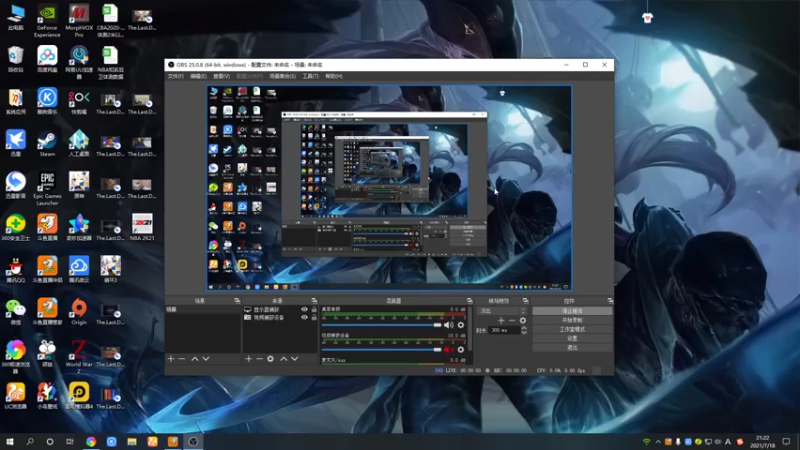800x450 pixels.
Task: Open World War Z desktop shortcut
Action: [x=79, y=357]
